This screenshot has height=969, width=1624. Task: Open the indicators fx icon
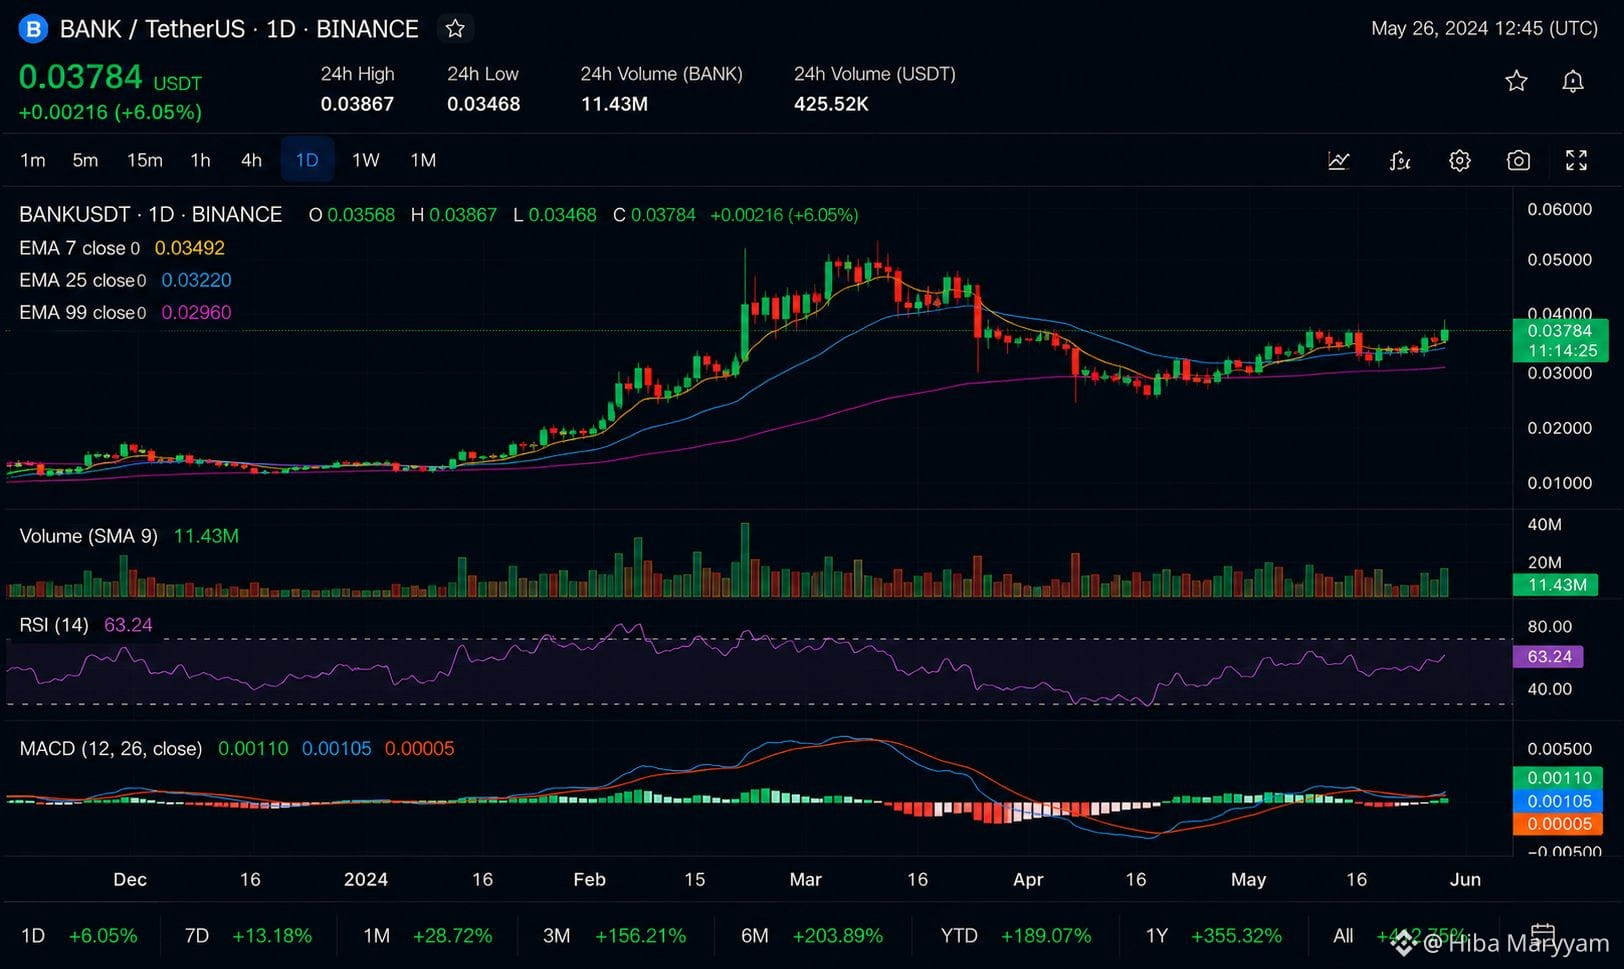1400,160
